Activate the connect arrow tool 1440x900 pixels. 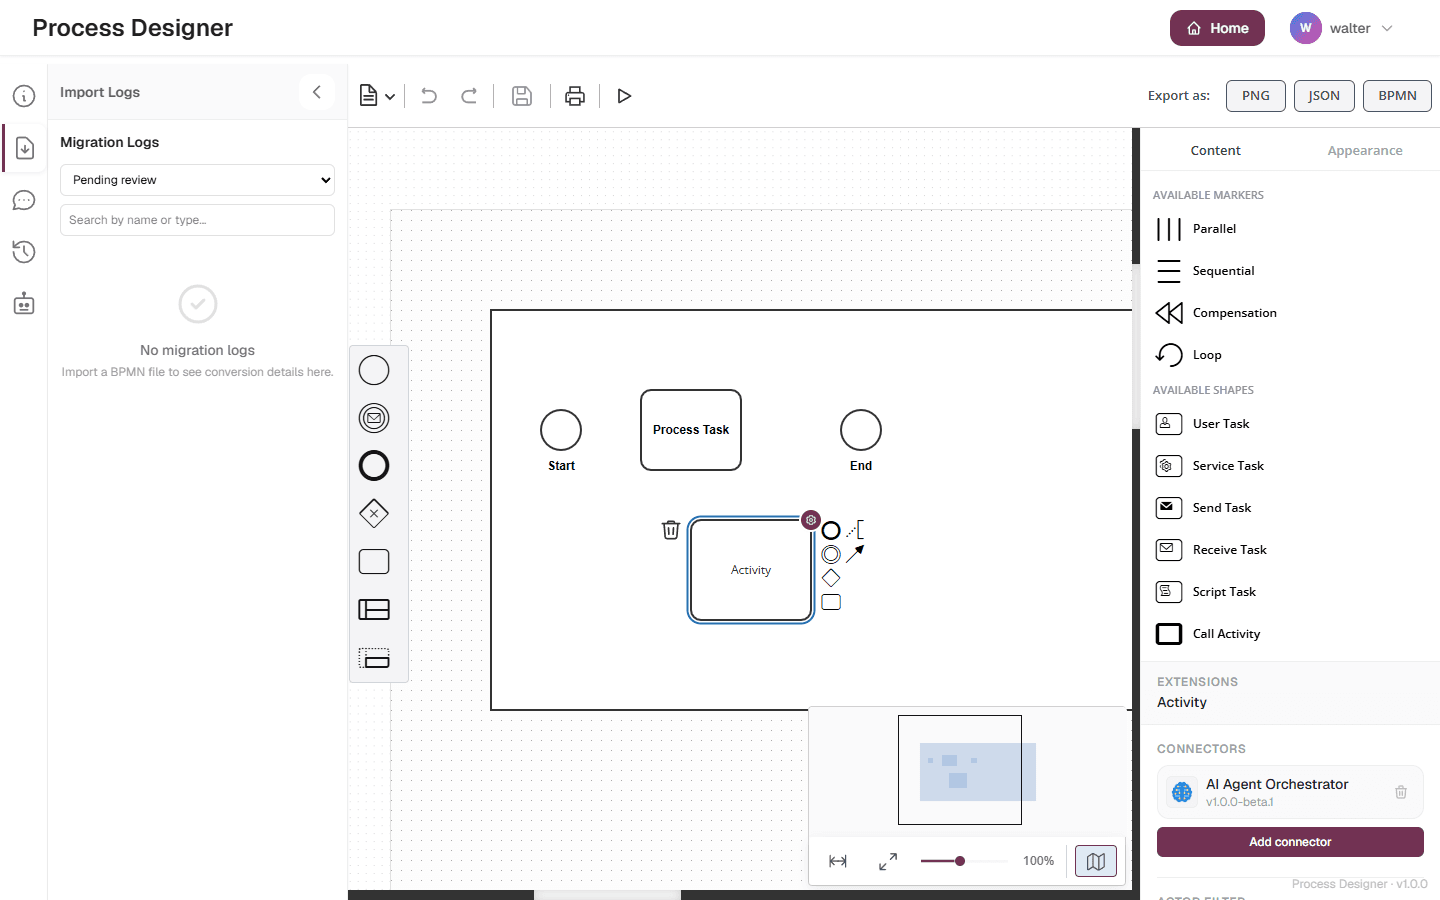pyautogui.click(x=855, y=554)
